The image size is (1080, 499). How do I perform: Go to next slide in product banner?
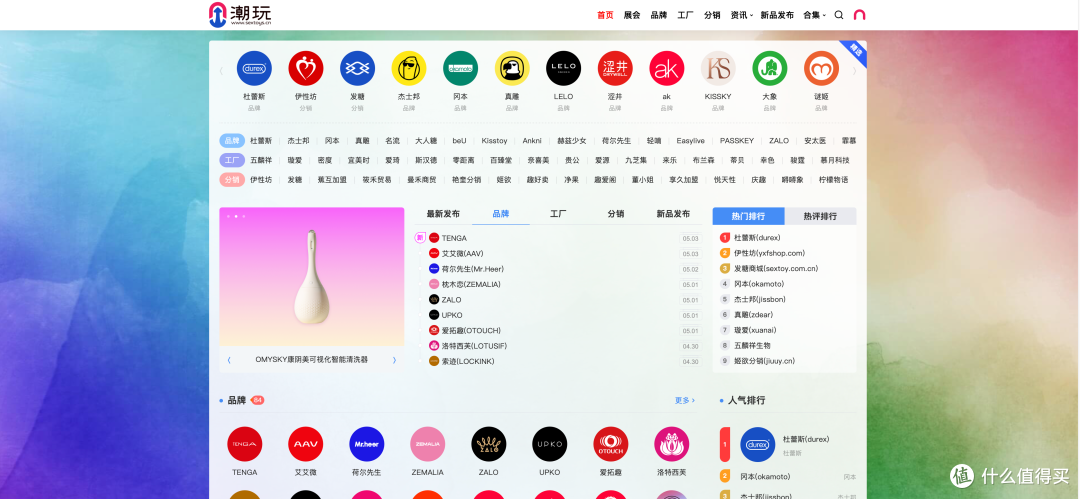point(395,360)
